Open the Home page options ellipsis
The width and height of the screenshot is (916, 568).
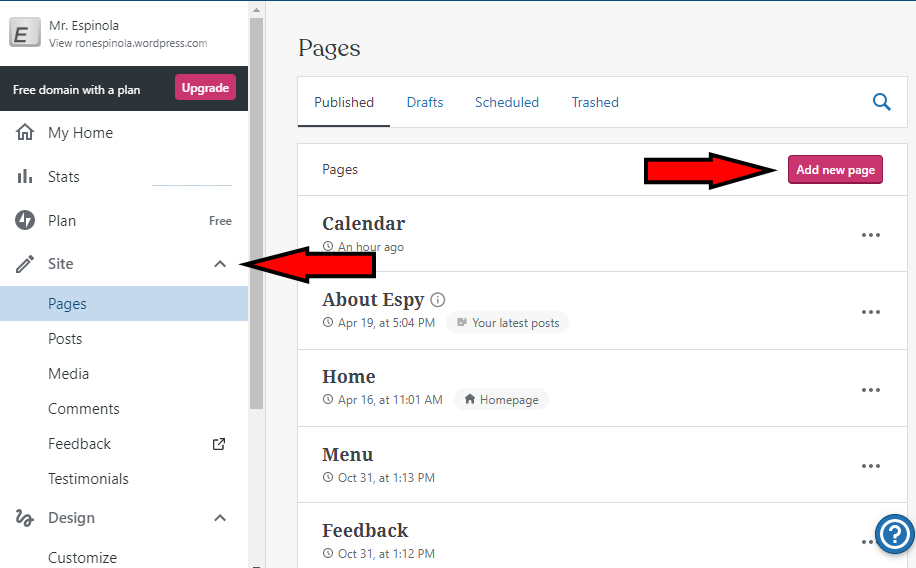tap(871, 390)
